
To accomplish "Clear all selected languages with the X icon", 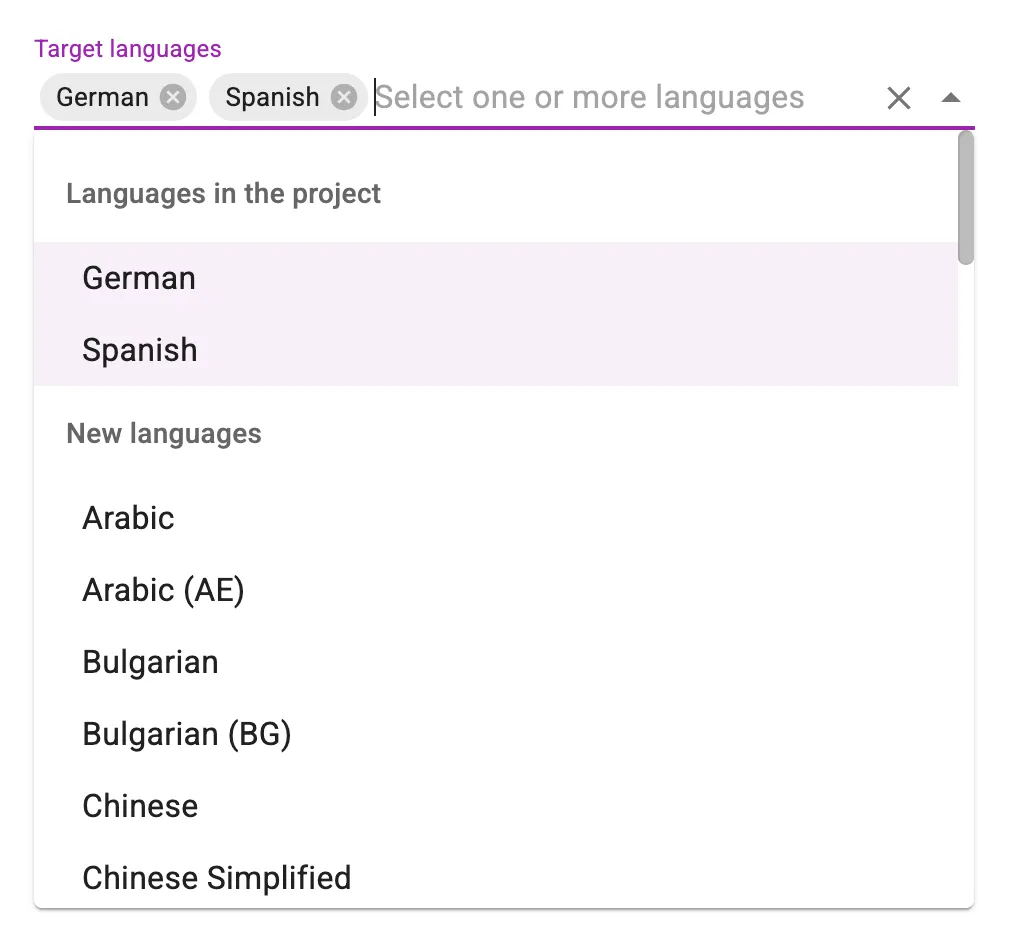I will (x=898, y=97).
